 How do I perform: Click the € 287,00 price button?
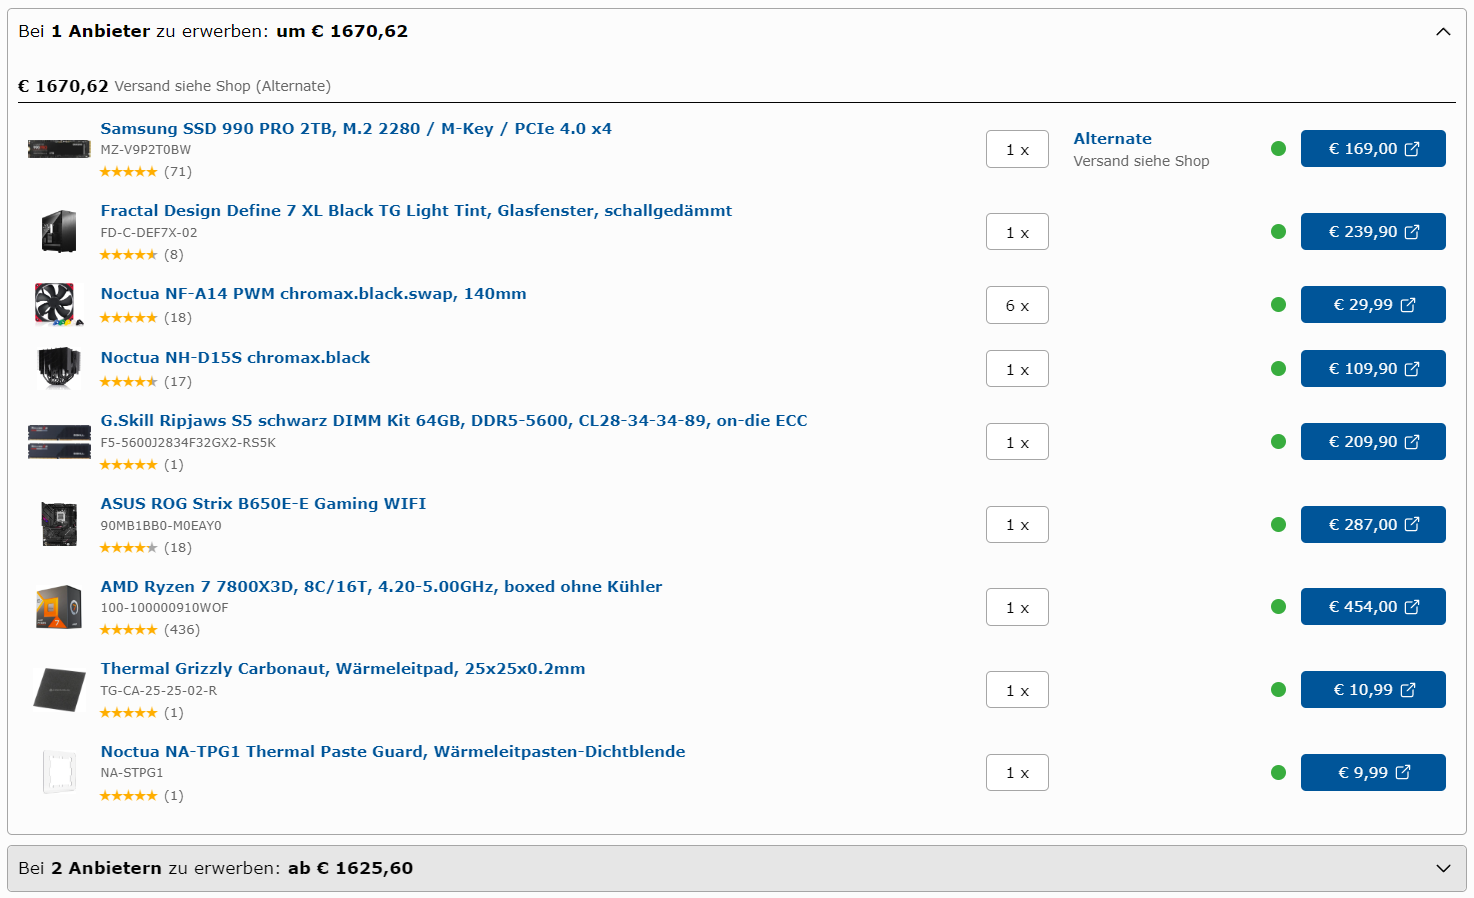coord(1373,525)
